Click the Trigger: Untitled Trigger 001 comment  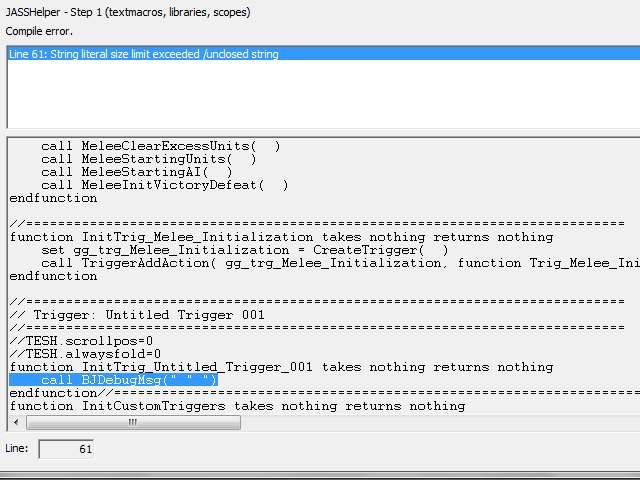(x=137, y=315)
